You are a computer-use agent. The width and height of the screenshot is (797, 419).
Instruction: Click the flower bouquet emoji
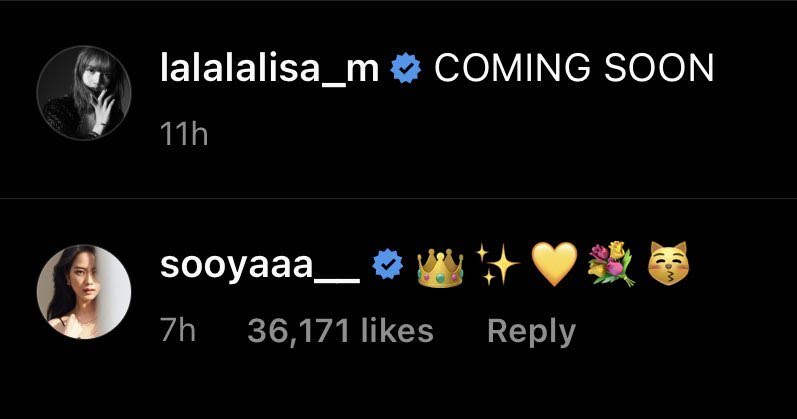click(611, 264)
